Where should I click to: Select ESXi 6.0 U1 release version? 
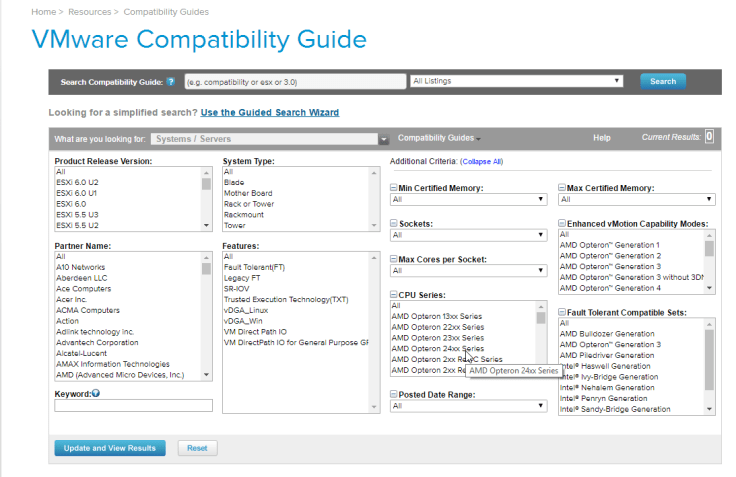pyautogui.click(x=77, y=193)
